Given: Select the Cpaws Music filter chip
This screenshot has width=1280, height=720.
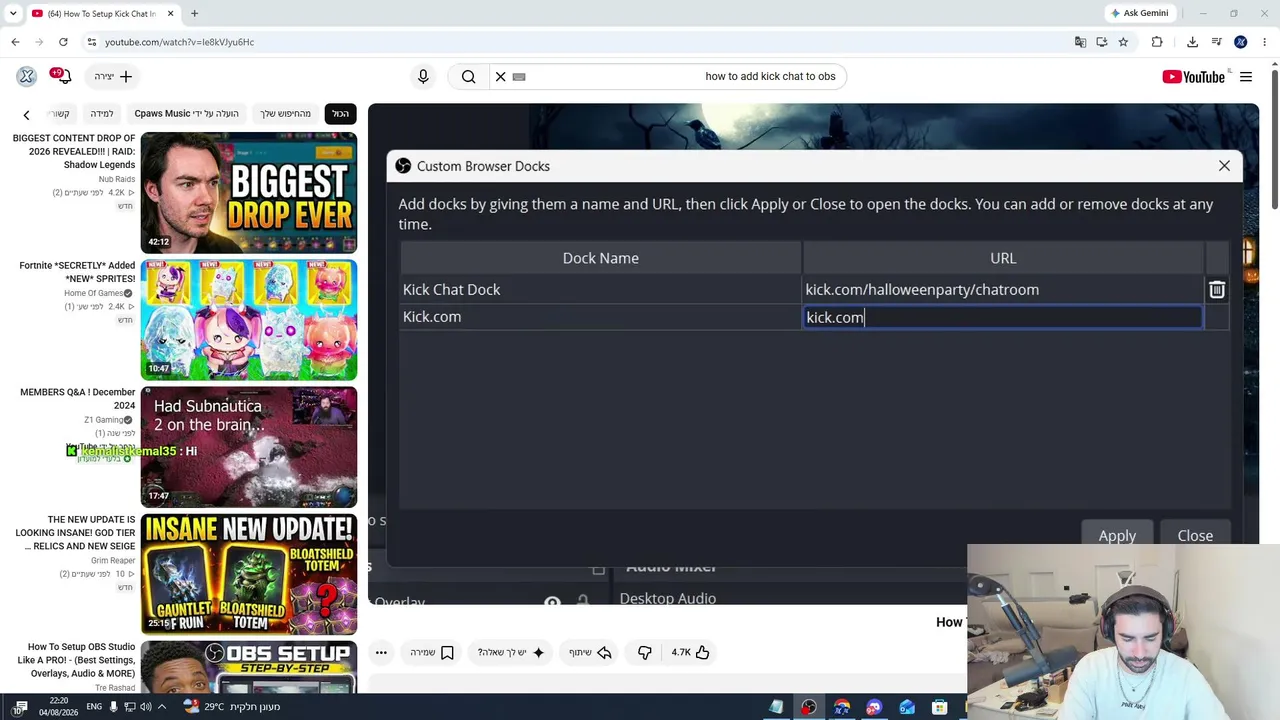Looking at the screenshot, I should pos(187,114).
